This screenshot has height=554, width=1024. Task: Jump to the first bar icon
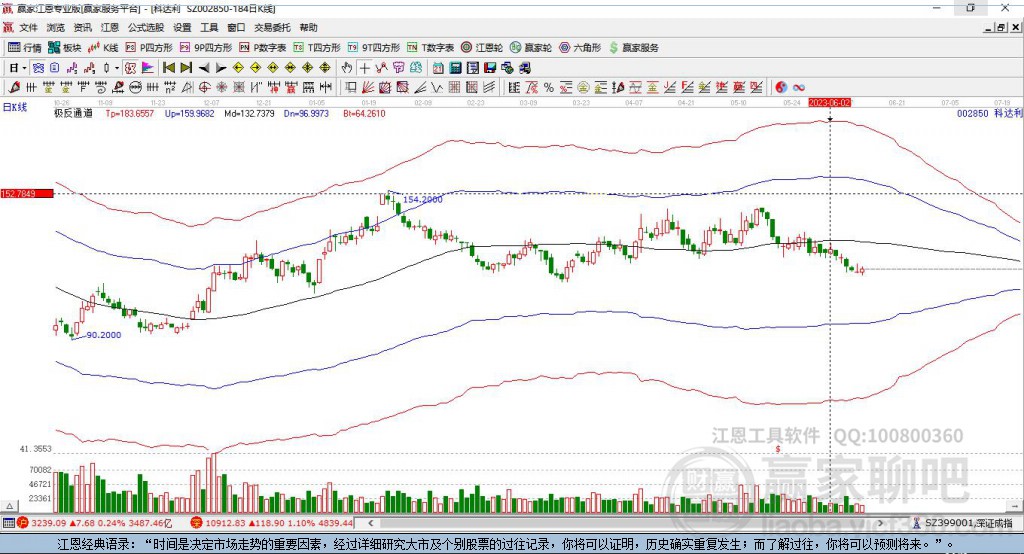[169, 68]
